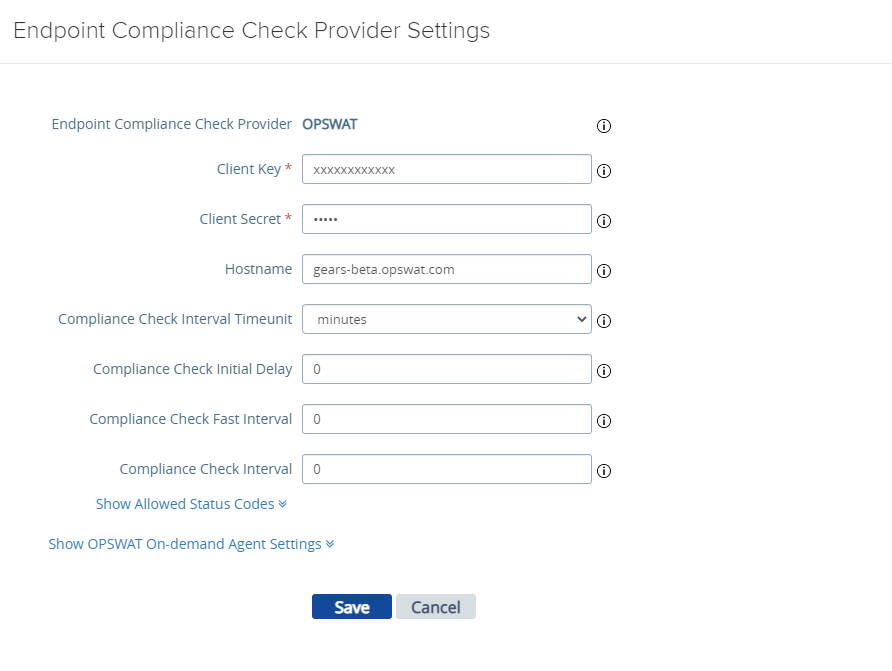Click info icon for Compliance Check Interval Timeunit
892x671 pixels.
pyautogui.click(x=604, y=321)
